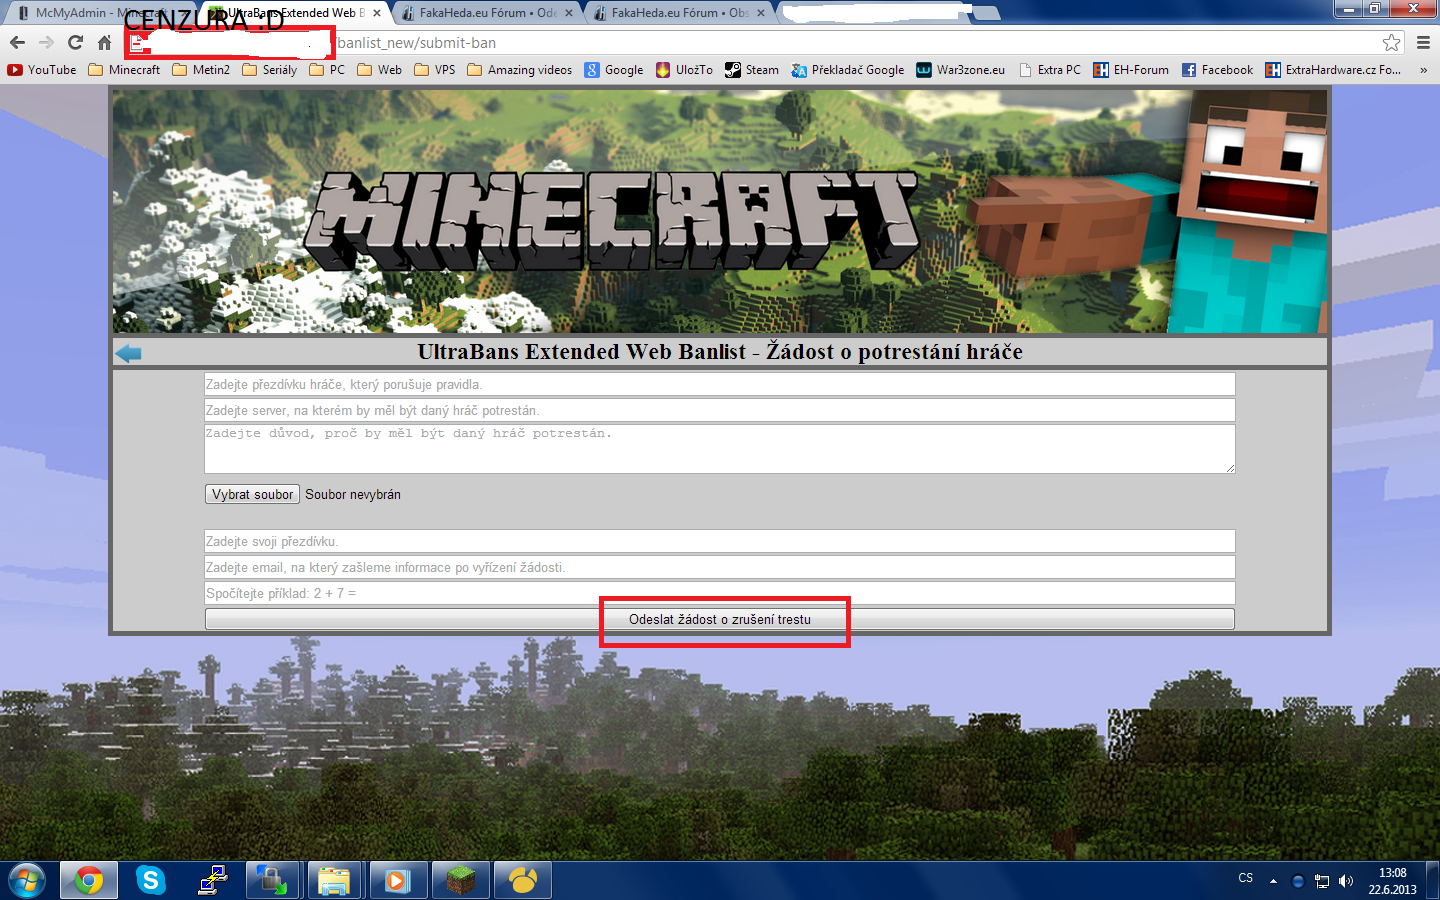Open Windows Explorer from the taskbar

334,881
